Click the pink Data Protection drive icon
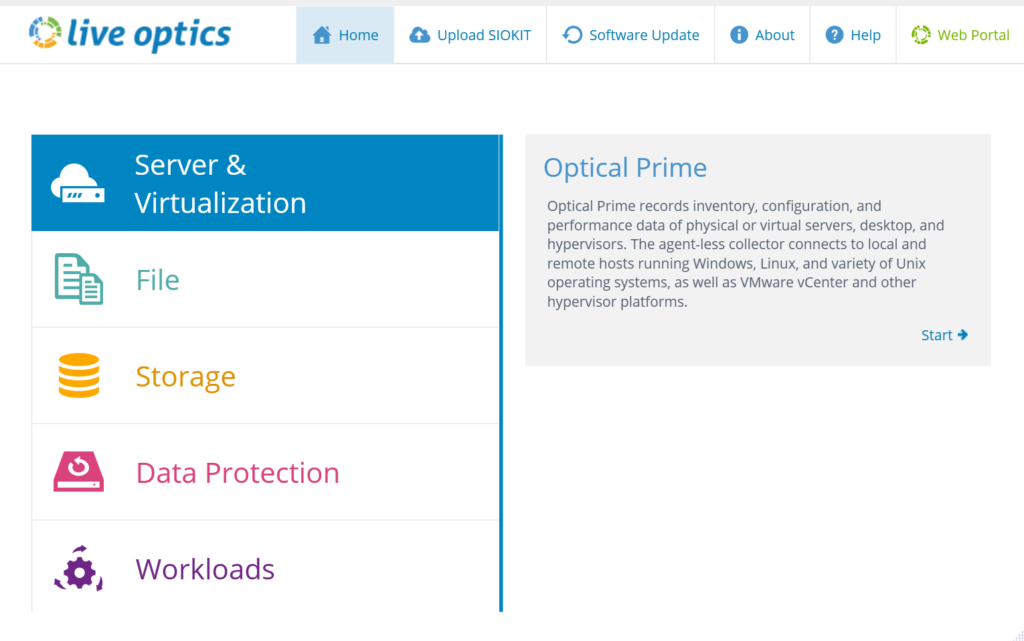 pos(78,471)
